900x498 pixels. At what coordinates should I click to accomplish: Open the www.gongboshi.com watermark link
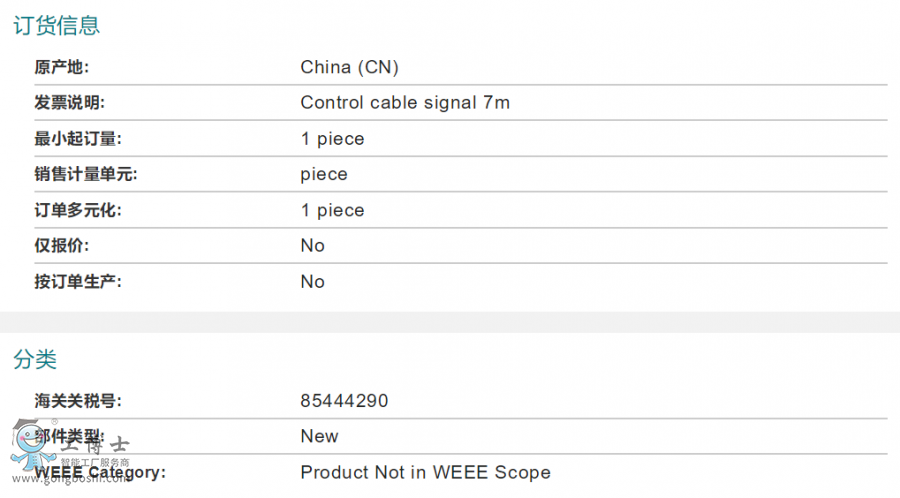point(69,478)
